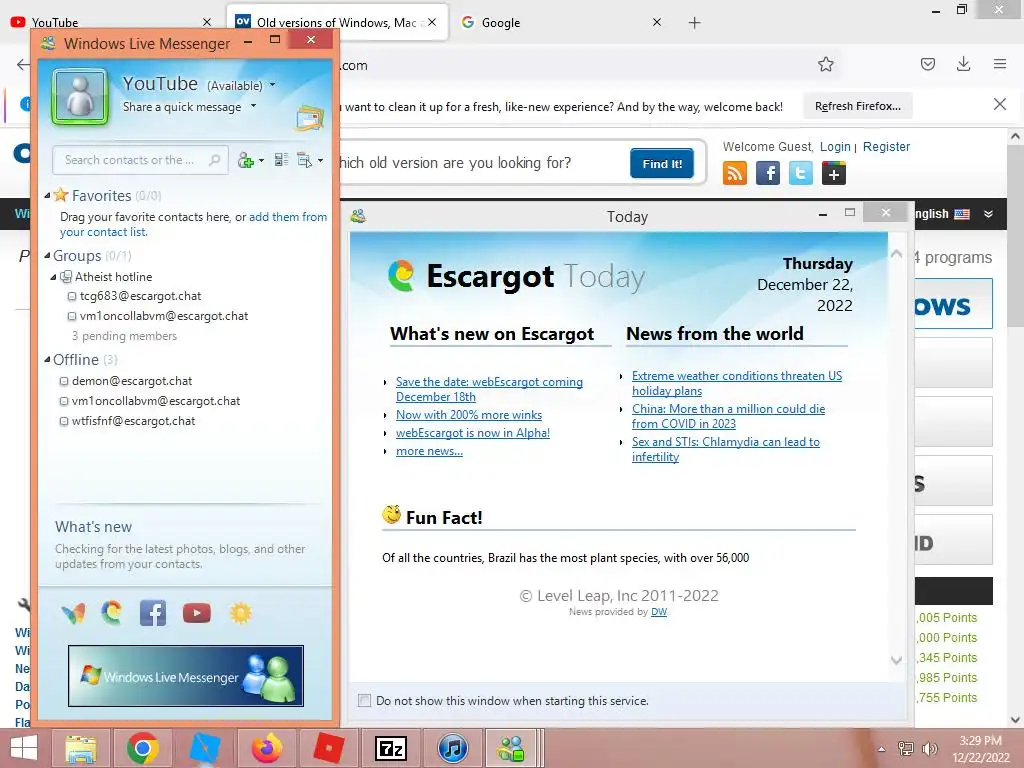Screen dimensions: 1024x768
Task: Open Firefox Pocket save icon
Action: point(928,64)
